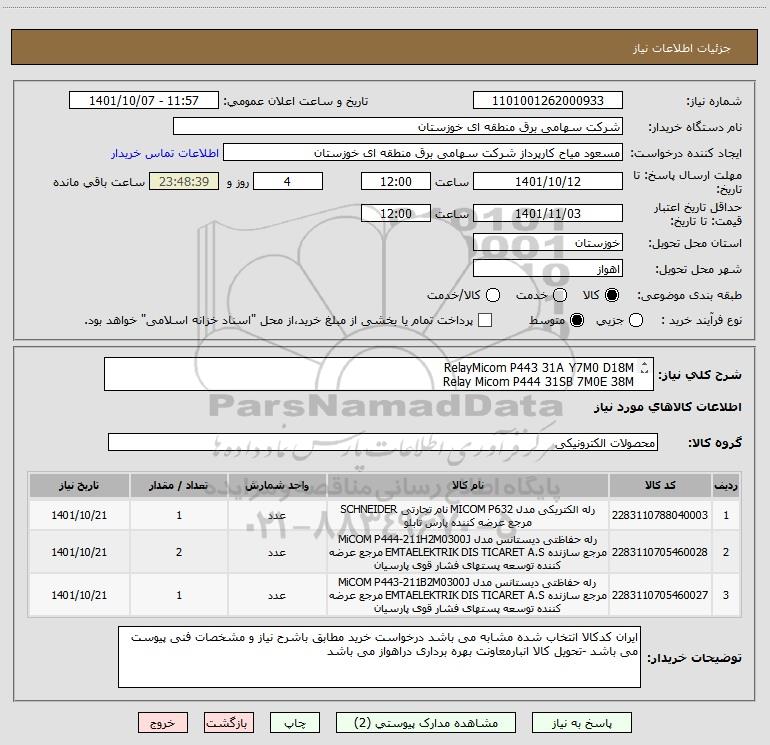Tick the Islamic treasury payment checkbox

[x=485, y=320]
